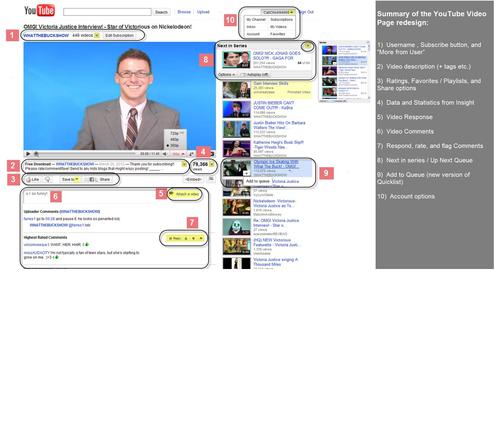Collapse the Next in Series panel arrow
494x426 pixels.
click(308, 46)
